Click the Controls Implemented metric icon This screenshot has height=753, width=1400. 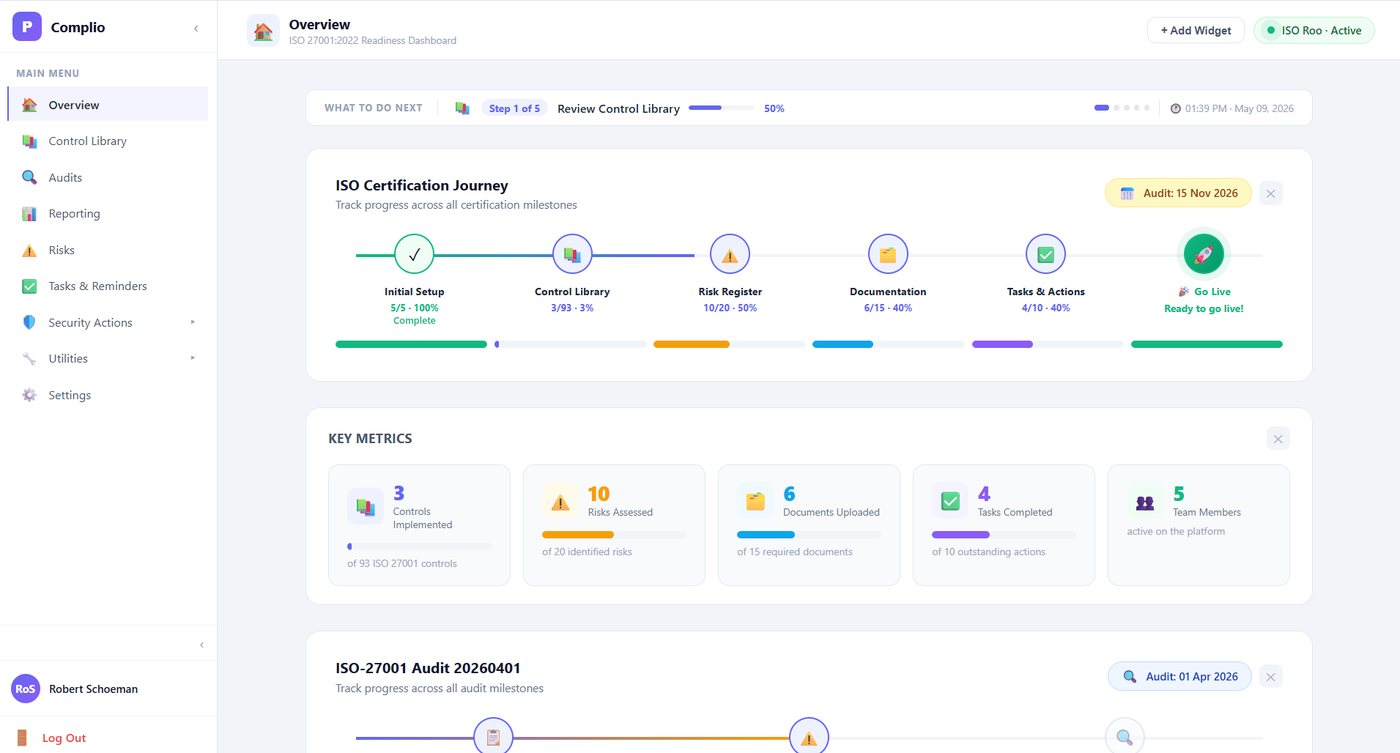point(365,506)
